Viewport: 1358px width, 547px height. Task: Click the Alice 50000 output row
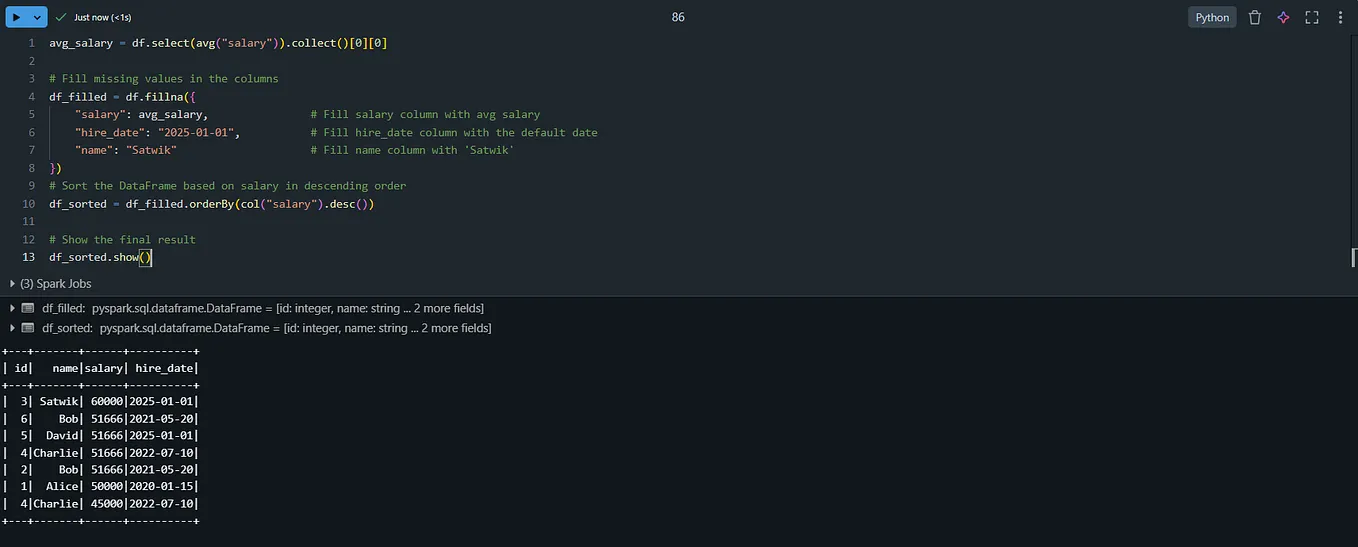tap(100, 487)
